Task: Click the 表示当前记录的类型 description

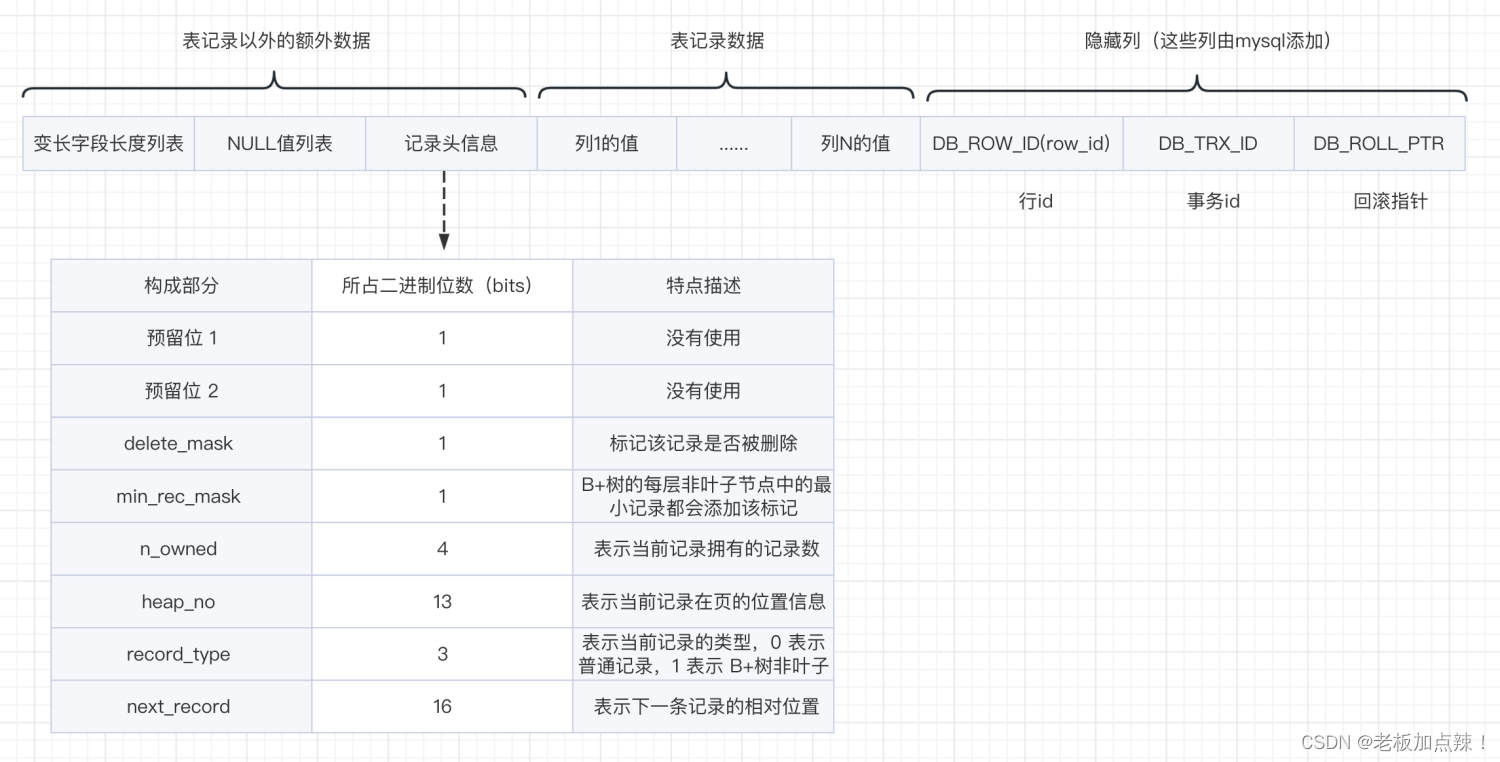Action: point(704,654)
